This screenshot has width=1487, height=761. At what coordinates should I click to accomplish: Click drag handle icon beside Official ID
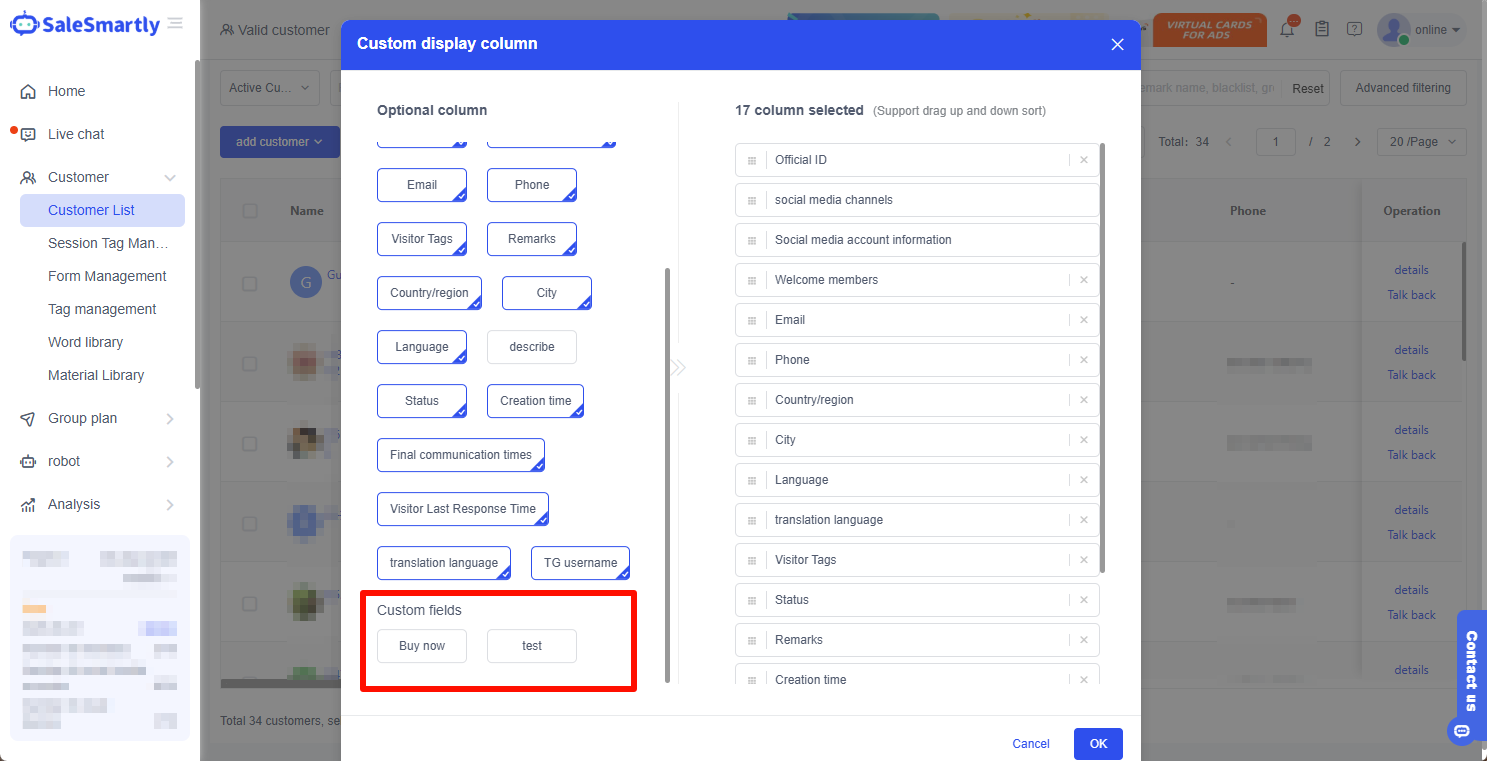(752, 160)
